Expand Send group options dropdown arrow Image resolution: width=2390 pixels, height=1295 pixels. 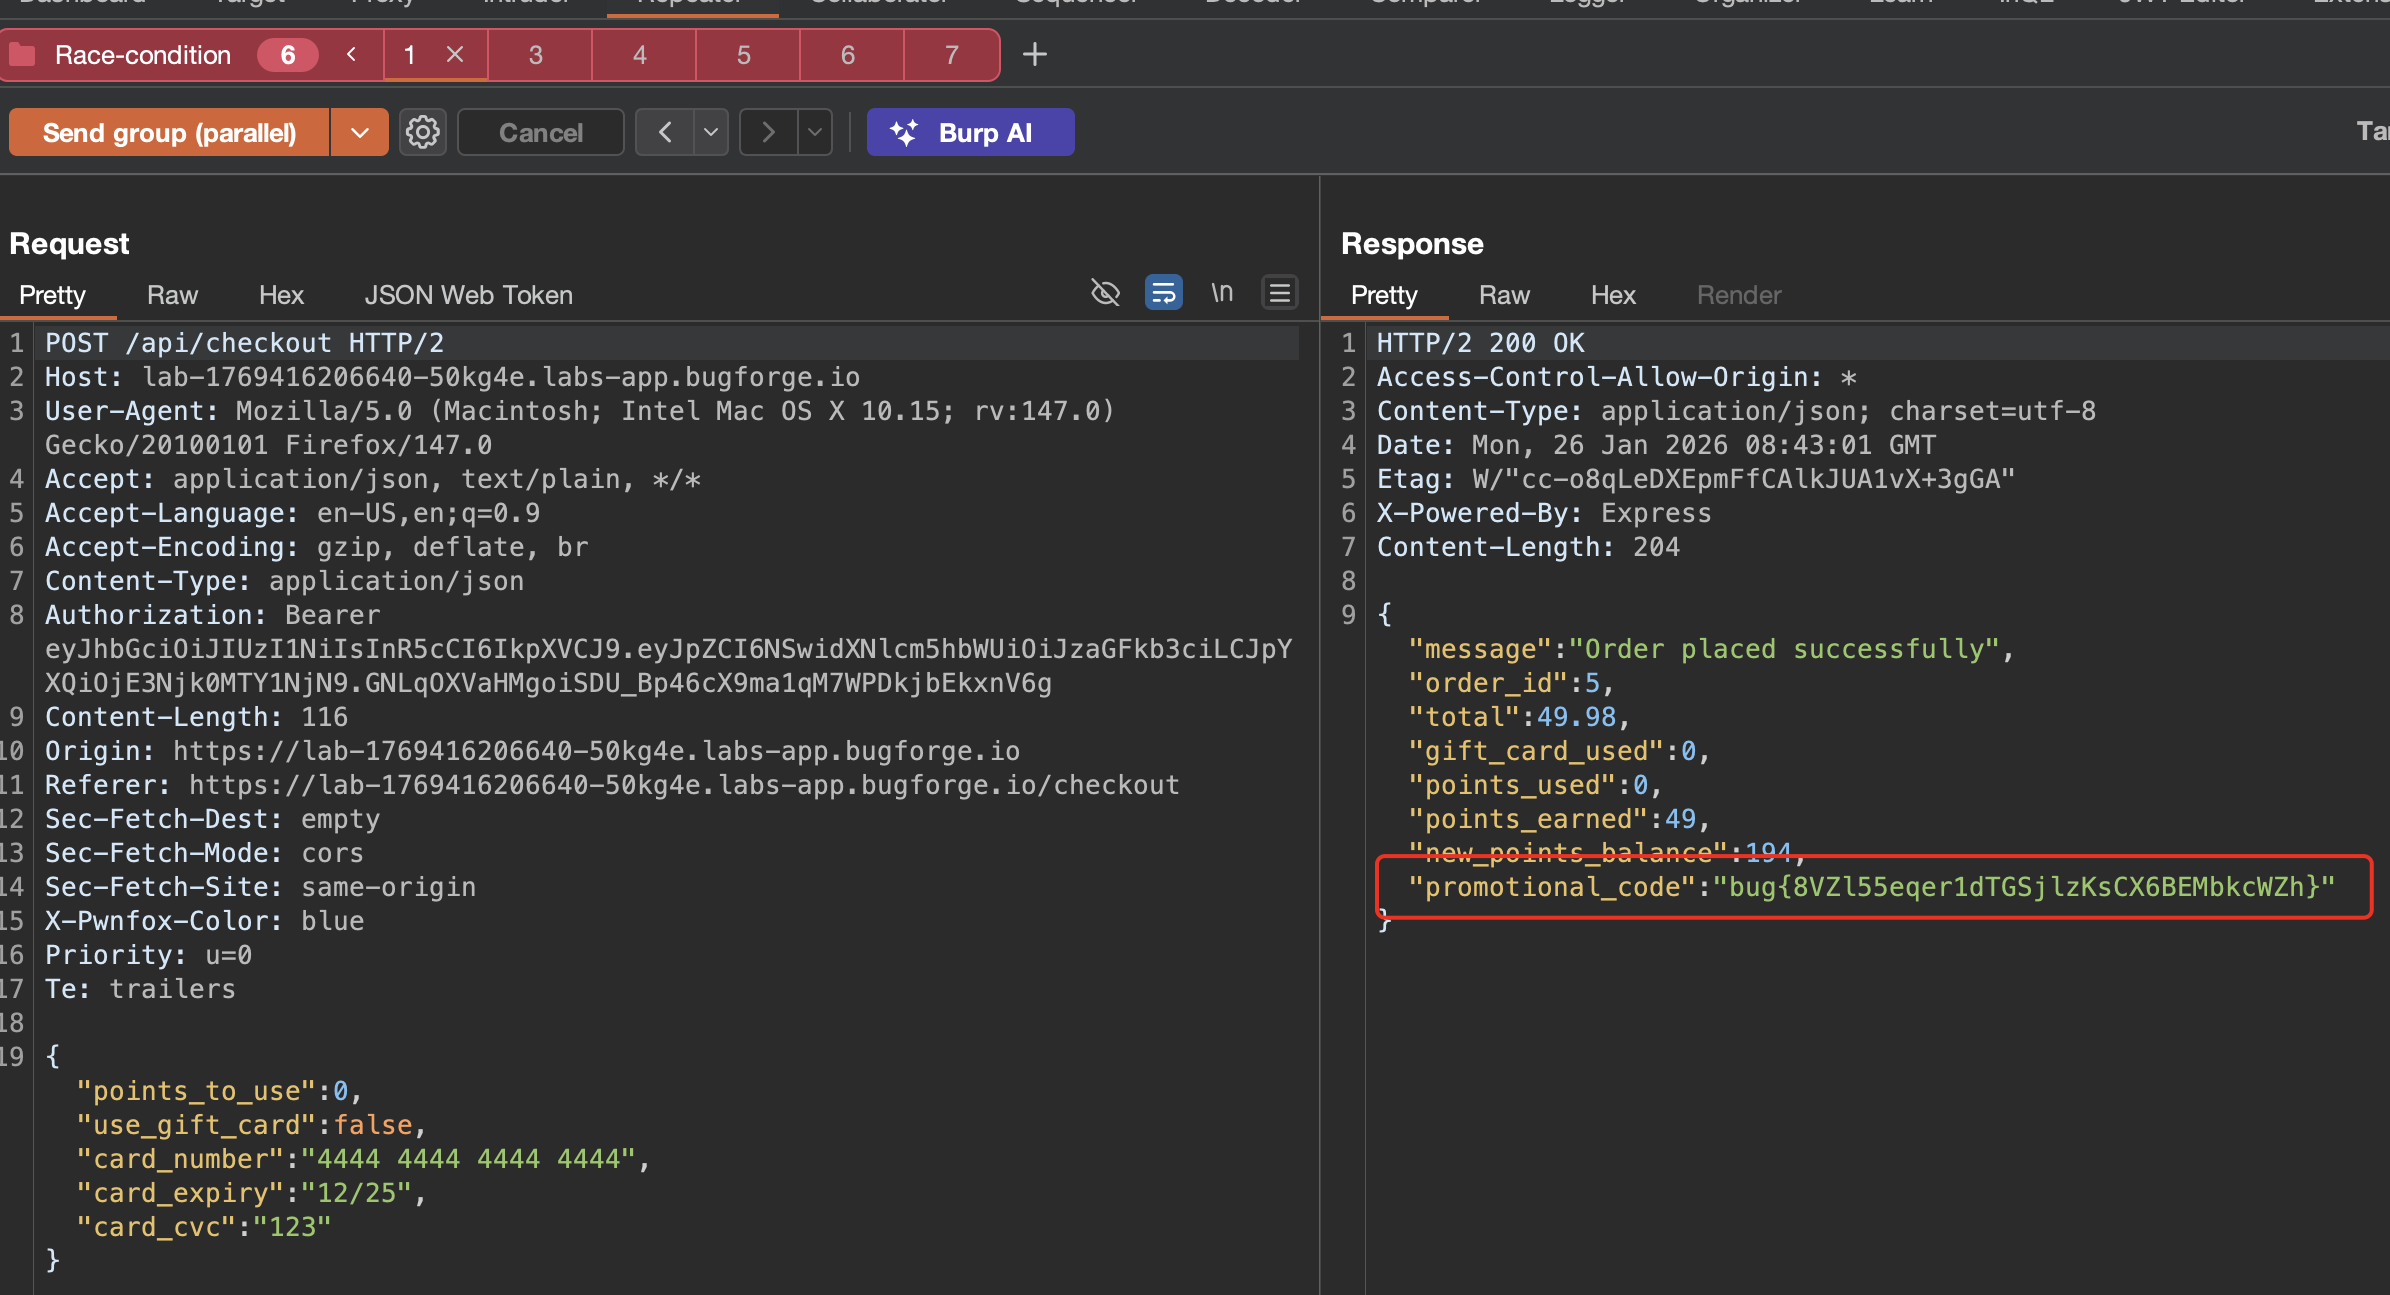coord(359,132)
